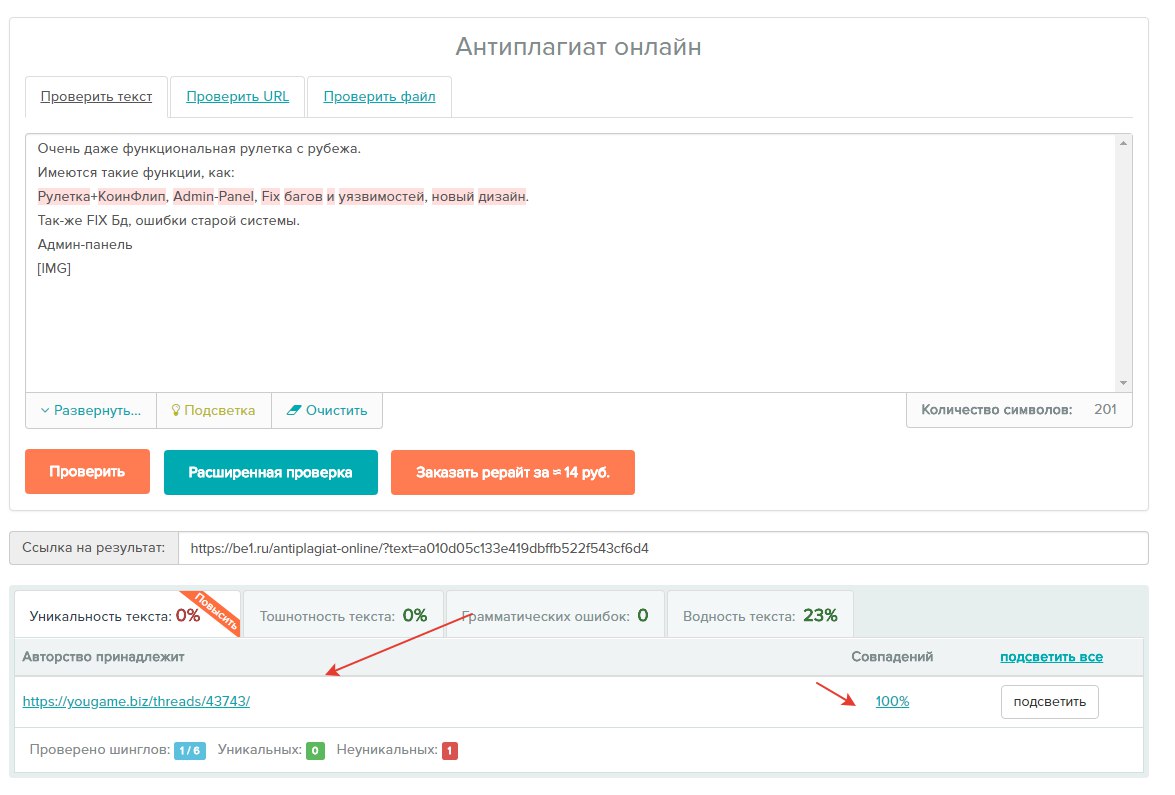Image resolution: width=1175 pixels, height=795 pixels.
Task: Open the Тошнотность текста tab
Action: point(344,615)
